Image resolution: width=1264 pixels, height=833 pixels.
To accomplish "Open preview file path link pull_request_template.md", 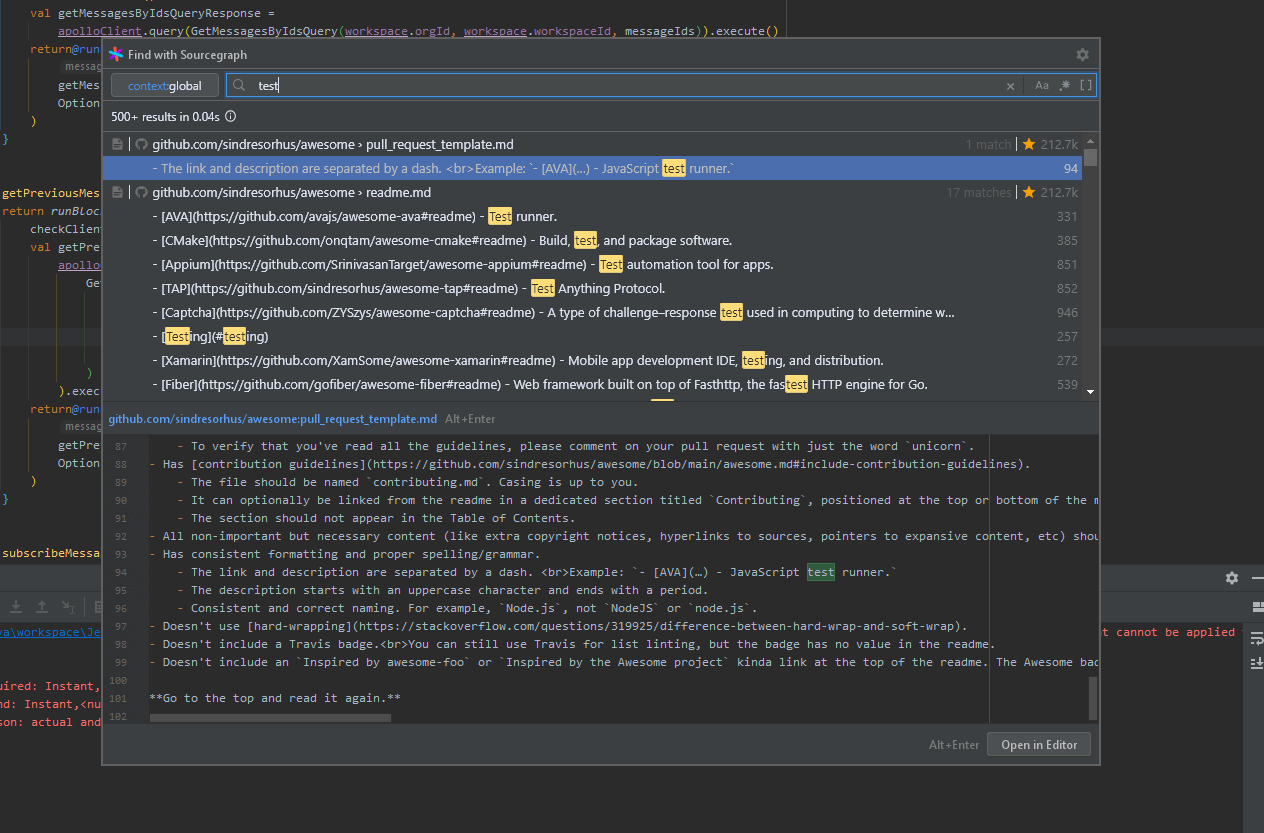I will [x=273, y=419].
